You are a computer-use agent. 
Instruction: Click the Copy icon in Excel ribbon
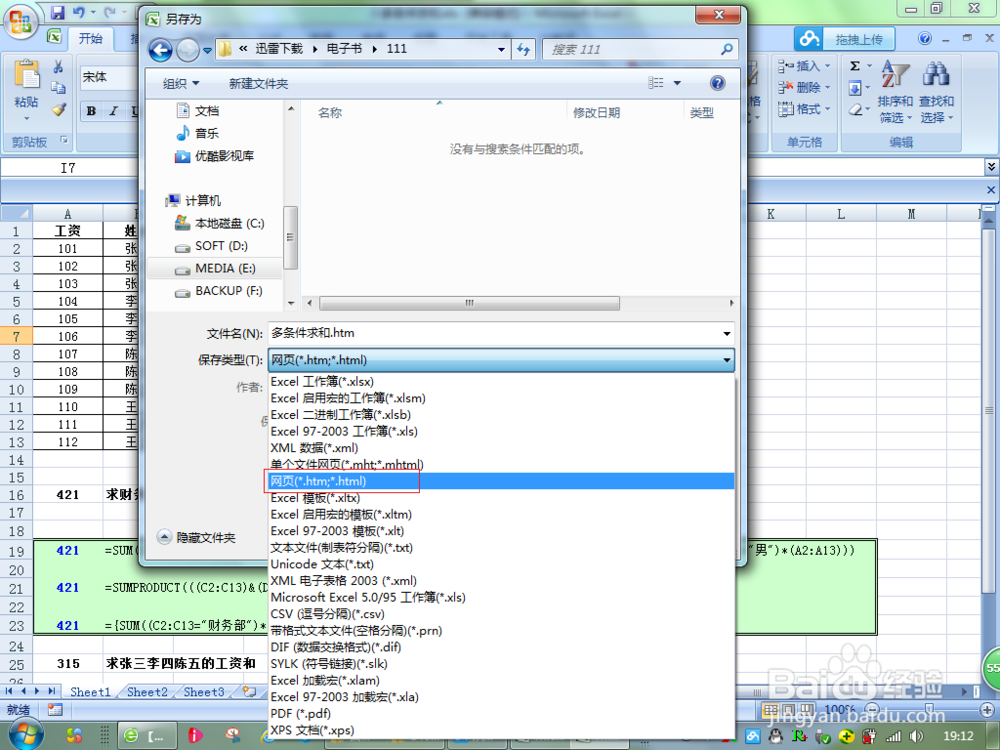coord(58,88)
